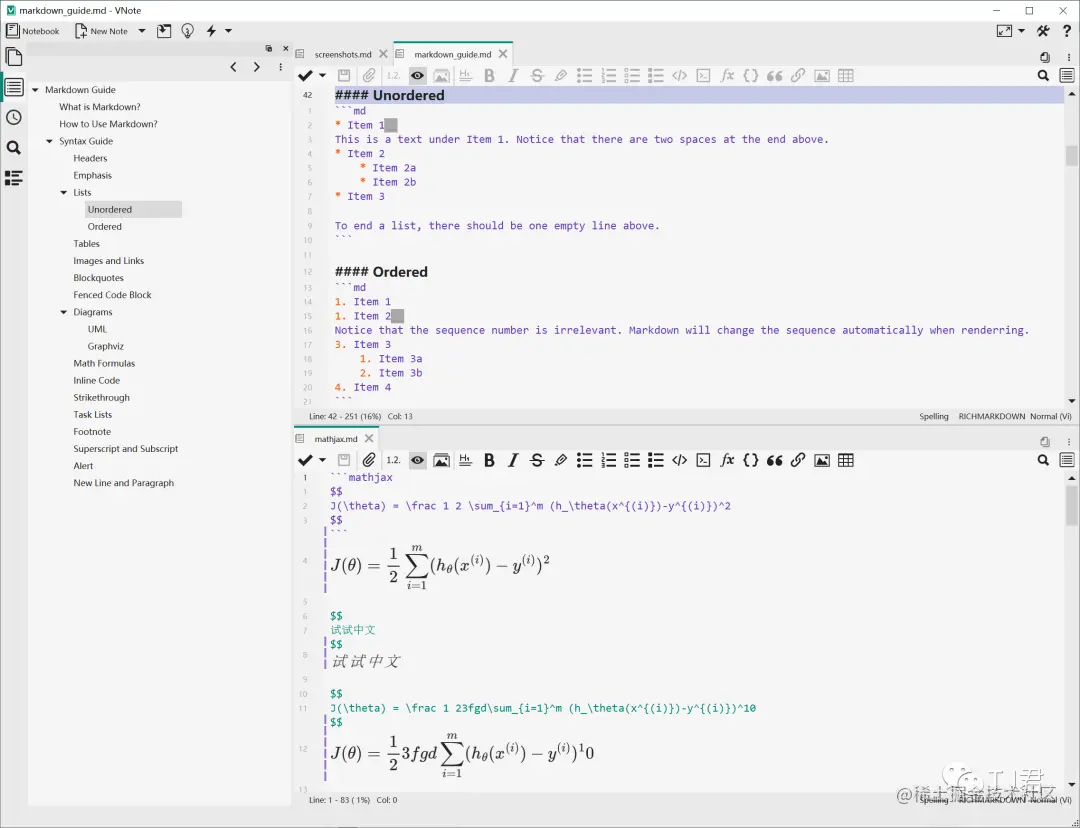
Task: Open the help question mark icon
Action: 1066,31
